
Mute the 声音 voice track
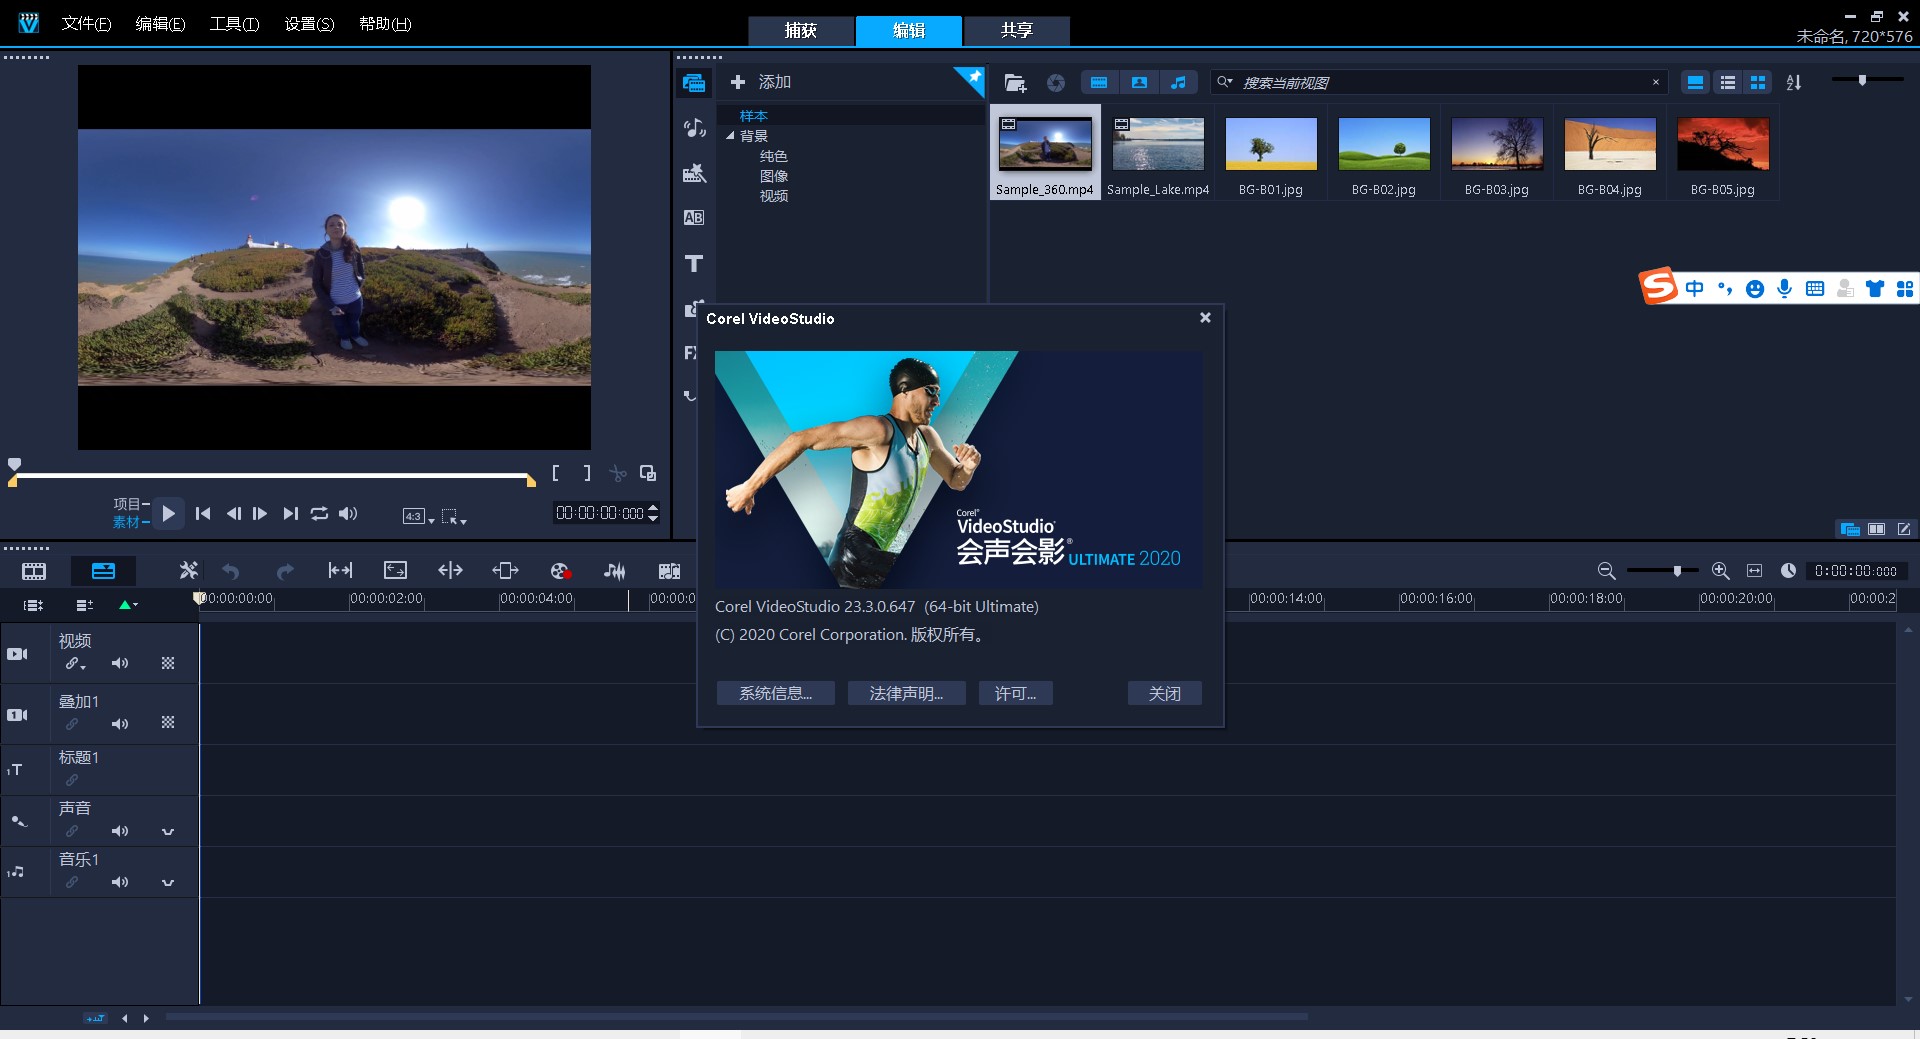click(120, 831)
